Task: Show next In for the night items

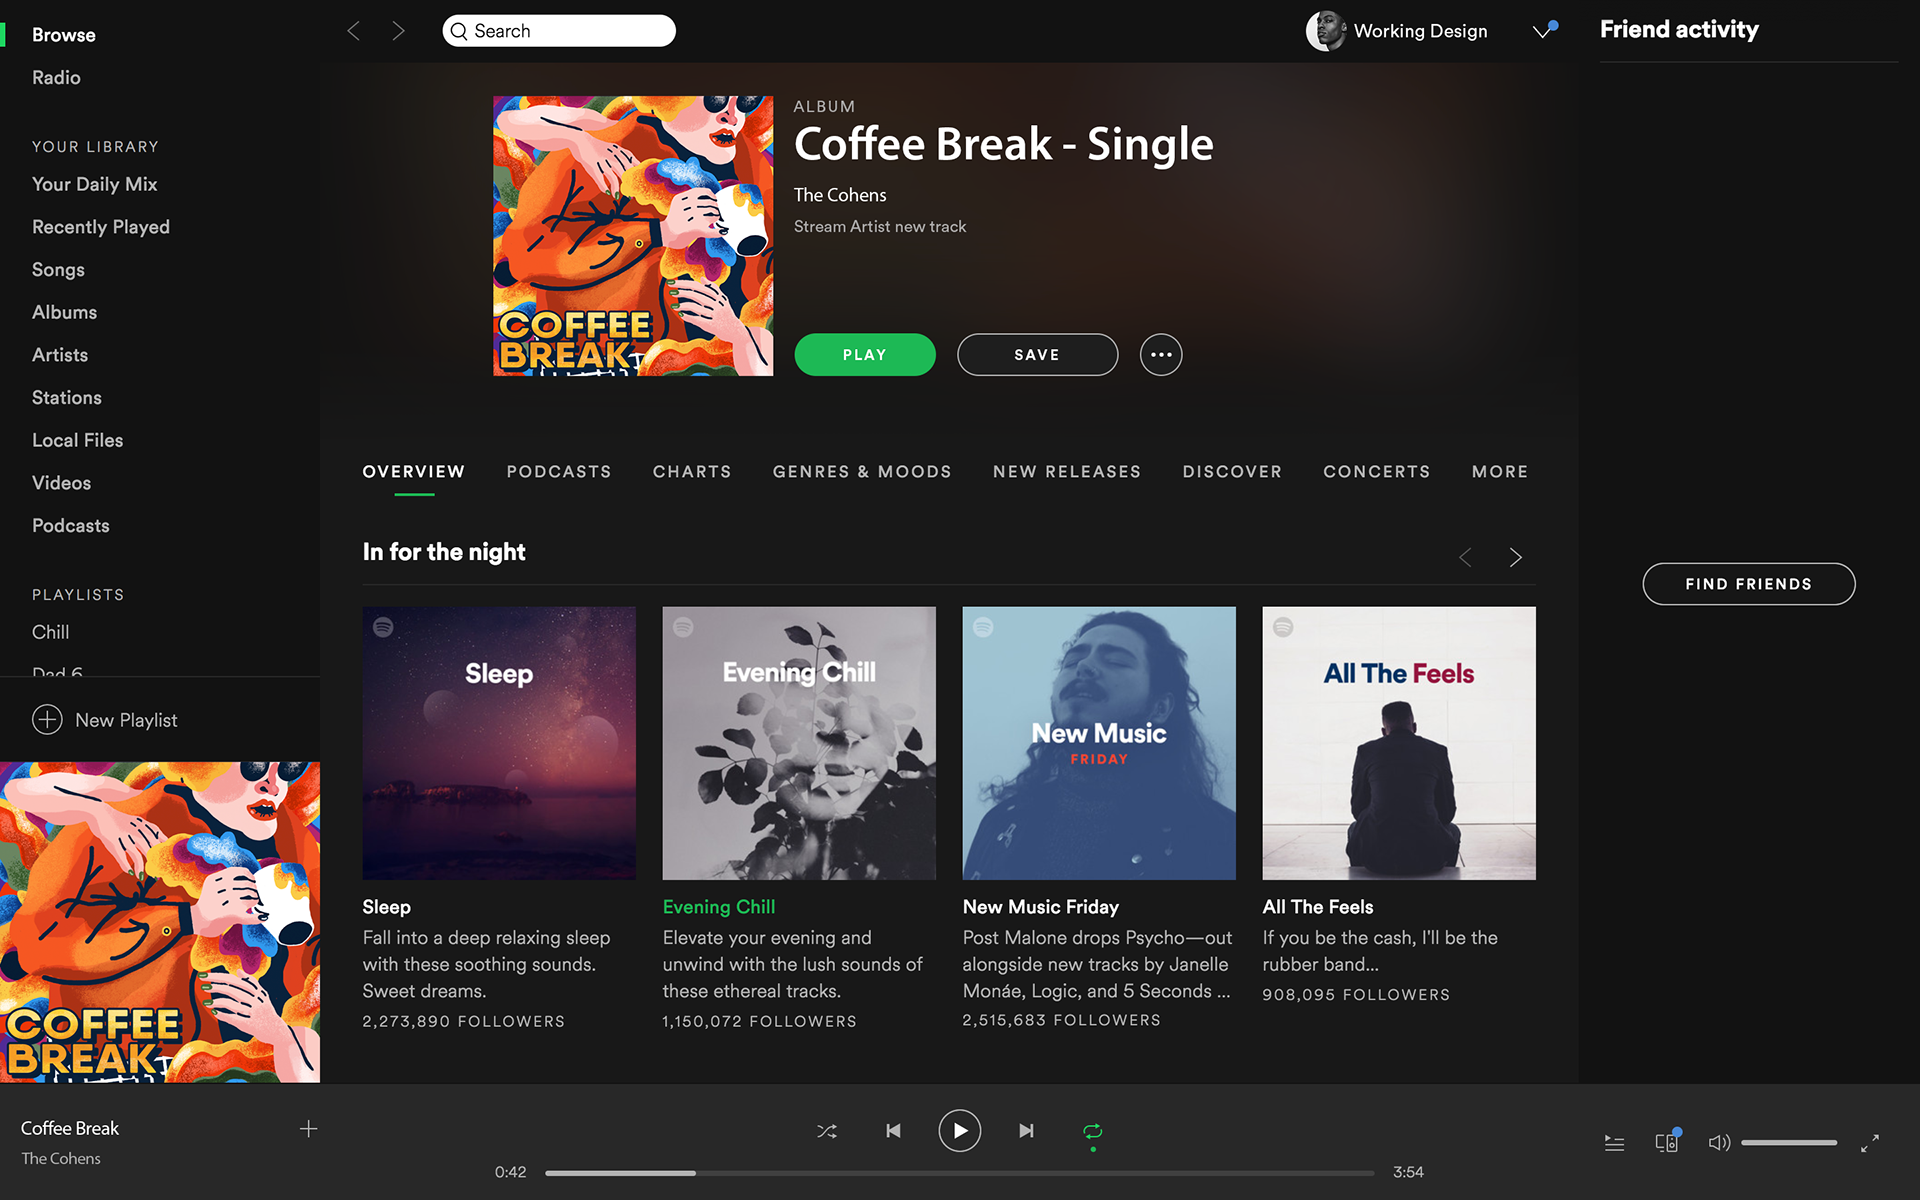Action: (x=1515, y=557)
